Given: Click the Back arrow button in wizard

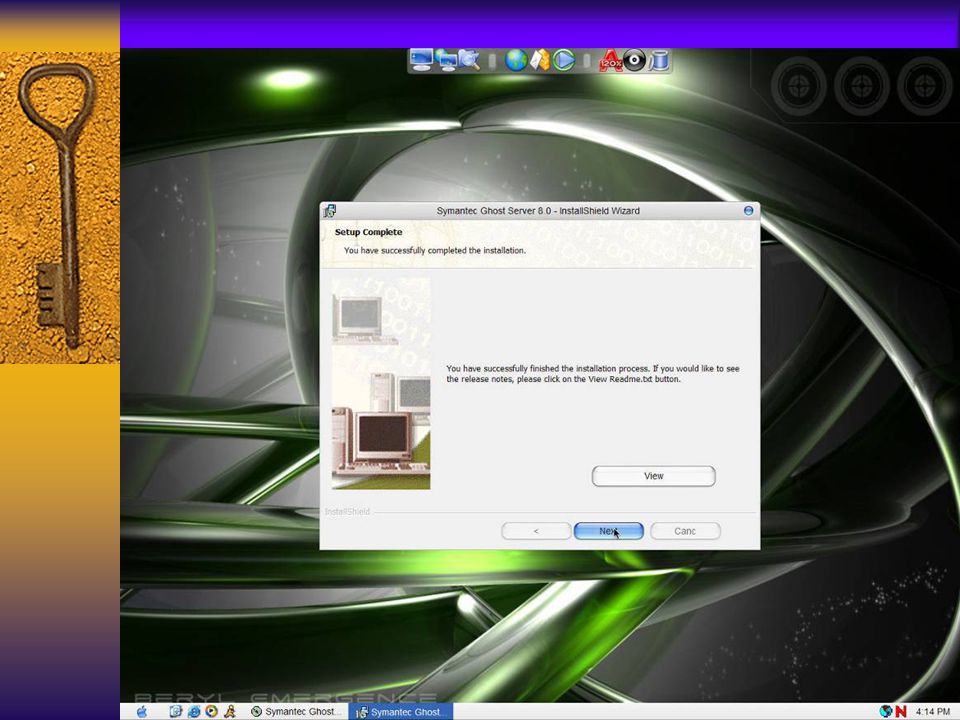Looking at the screenshot, I should [536, 531].
